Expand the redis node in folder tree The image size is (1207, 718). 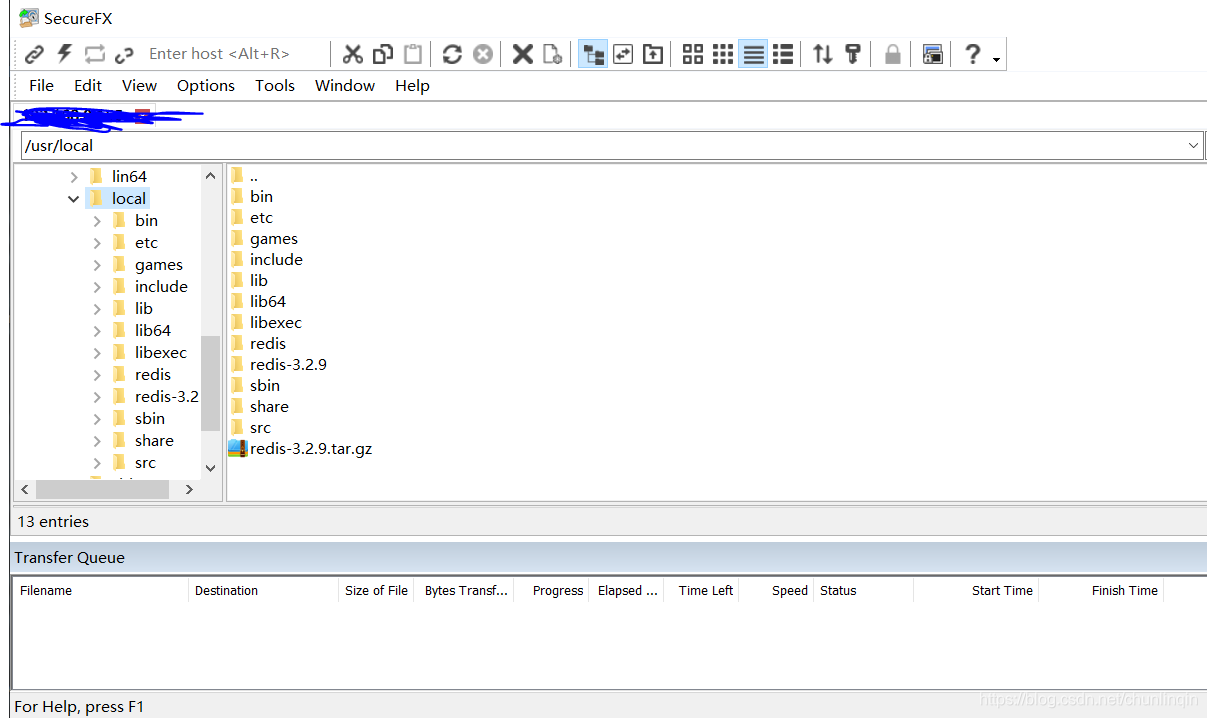pos(97,375)
